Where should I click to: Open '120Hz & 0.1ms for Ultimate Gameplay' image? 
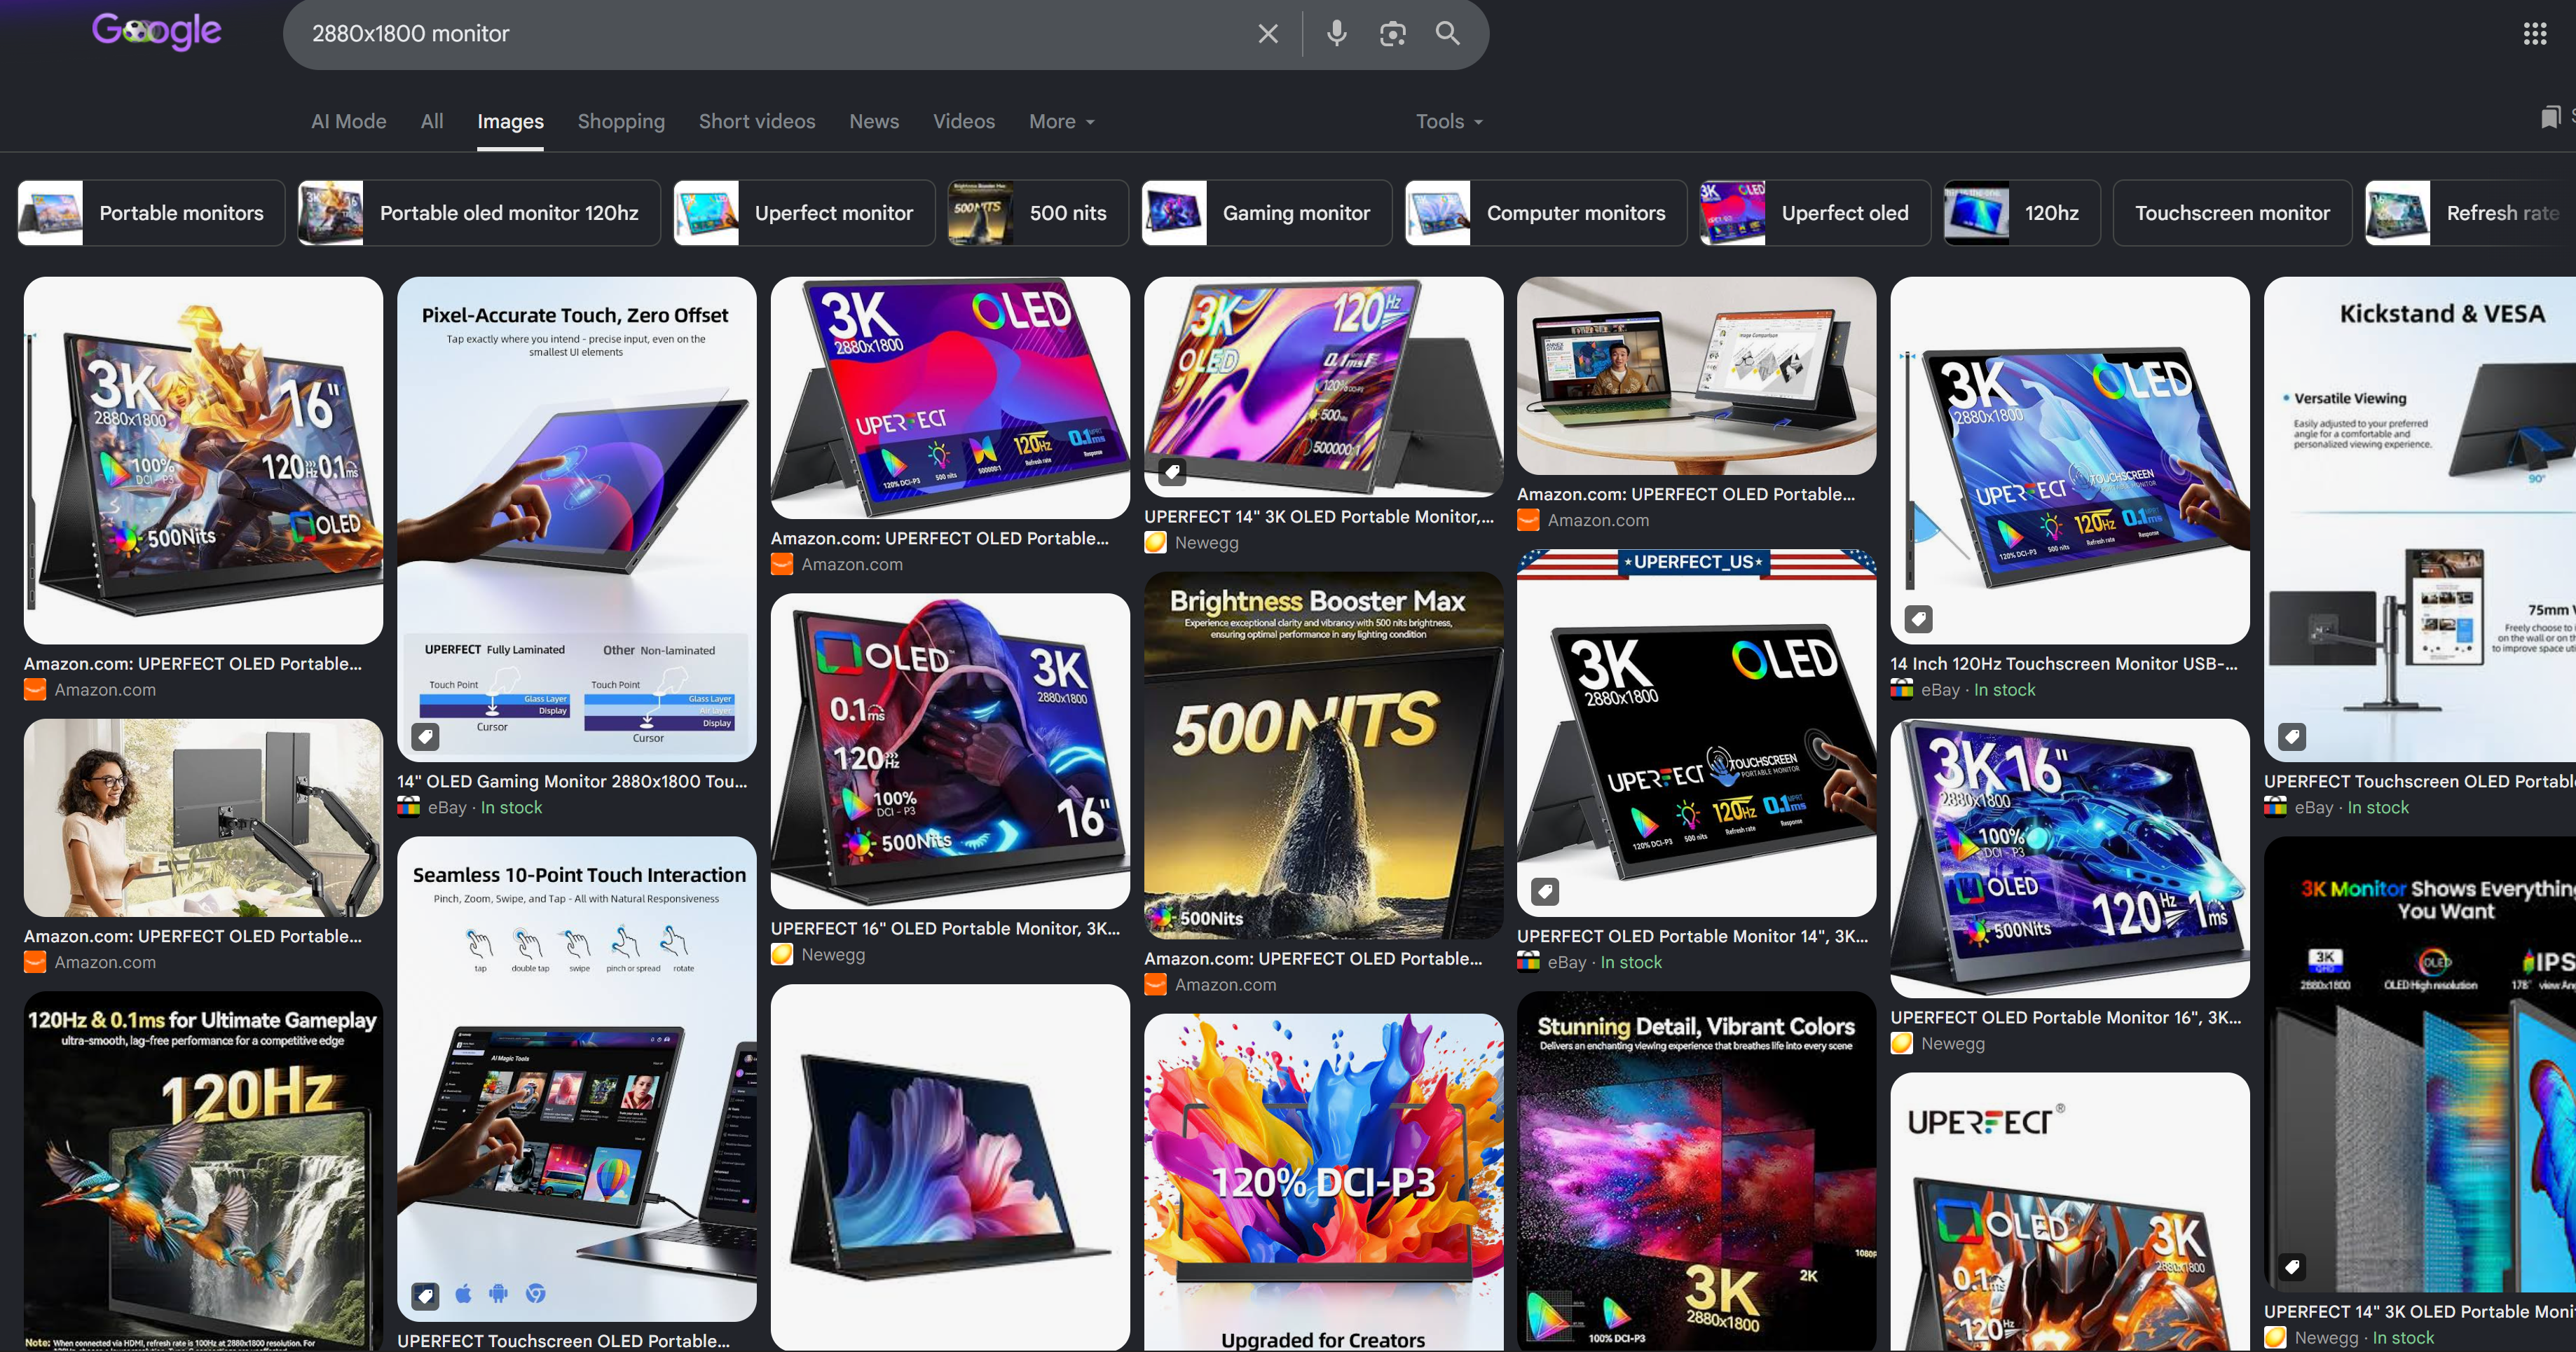point(203,1172)
